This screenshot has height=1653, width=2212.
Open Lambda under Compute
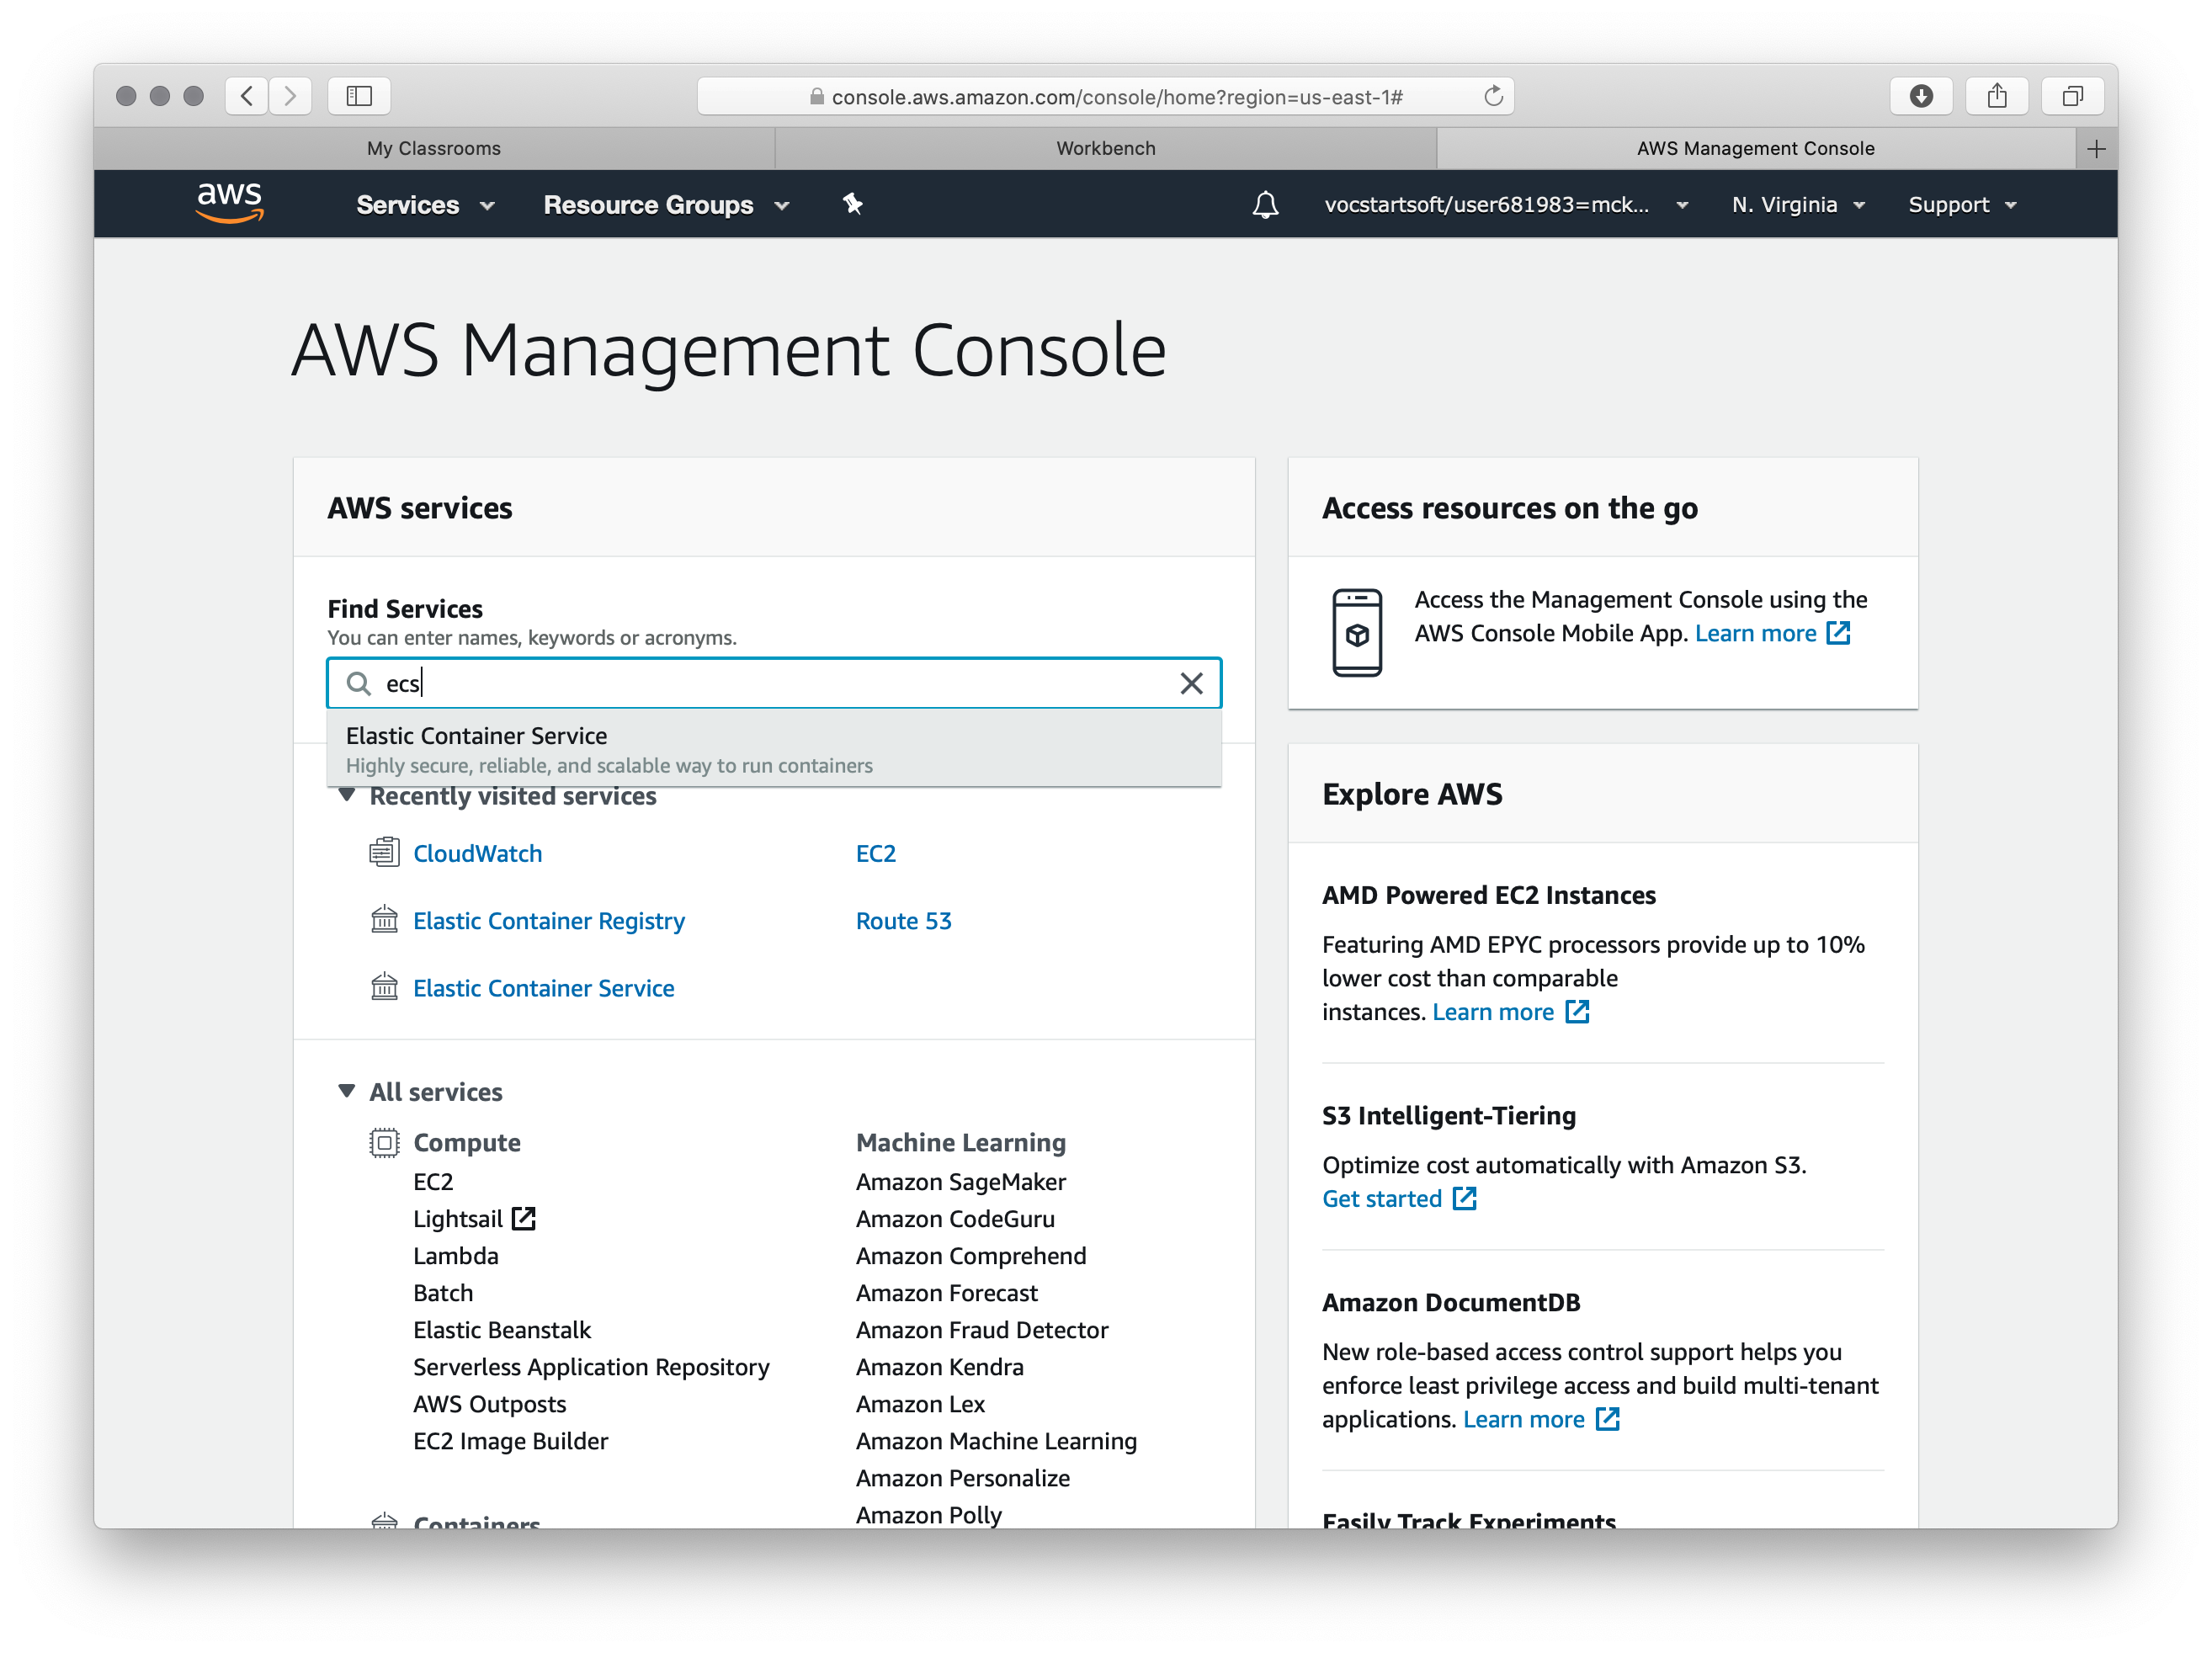[456, 1255]
